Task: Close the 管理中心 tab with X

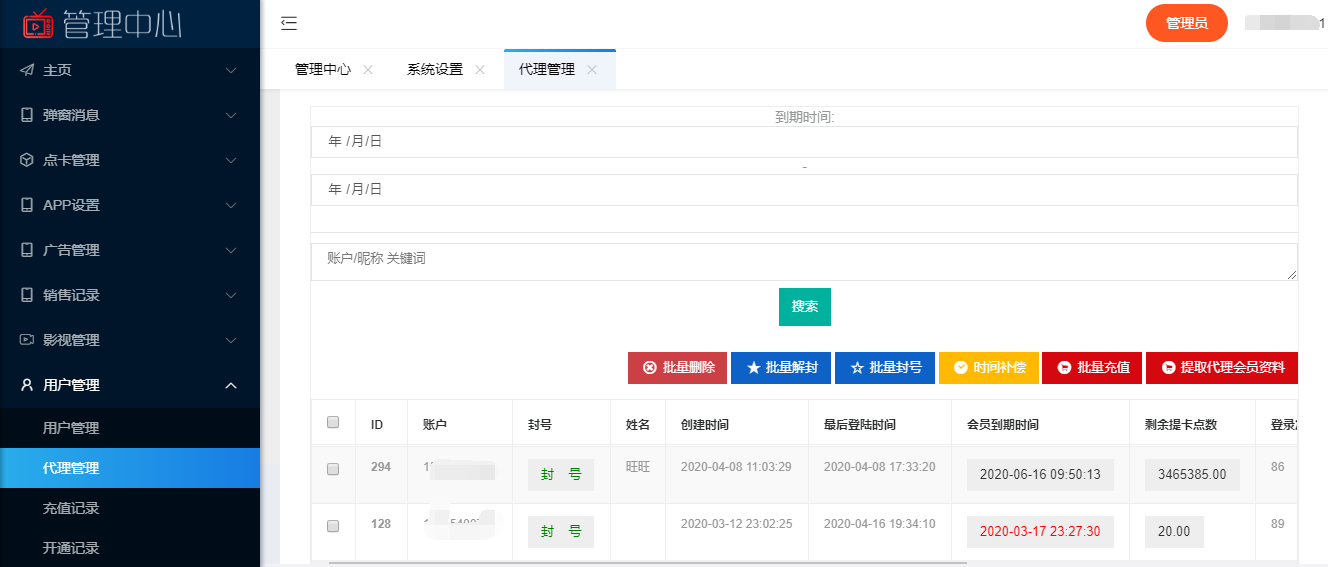Action: click(368, 70)
